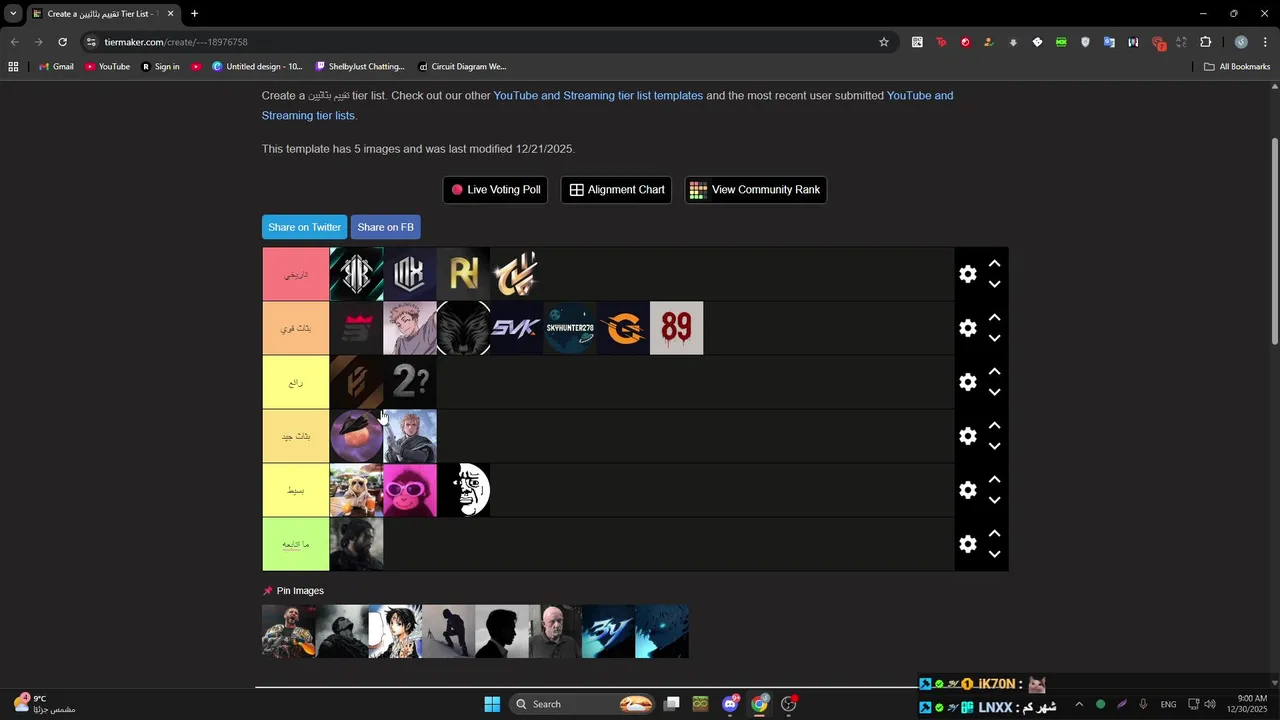Pick the blue glowing character image in unranked pool
1280x720 pixels.
coord(662,631)
